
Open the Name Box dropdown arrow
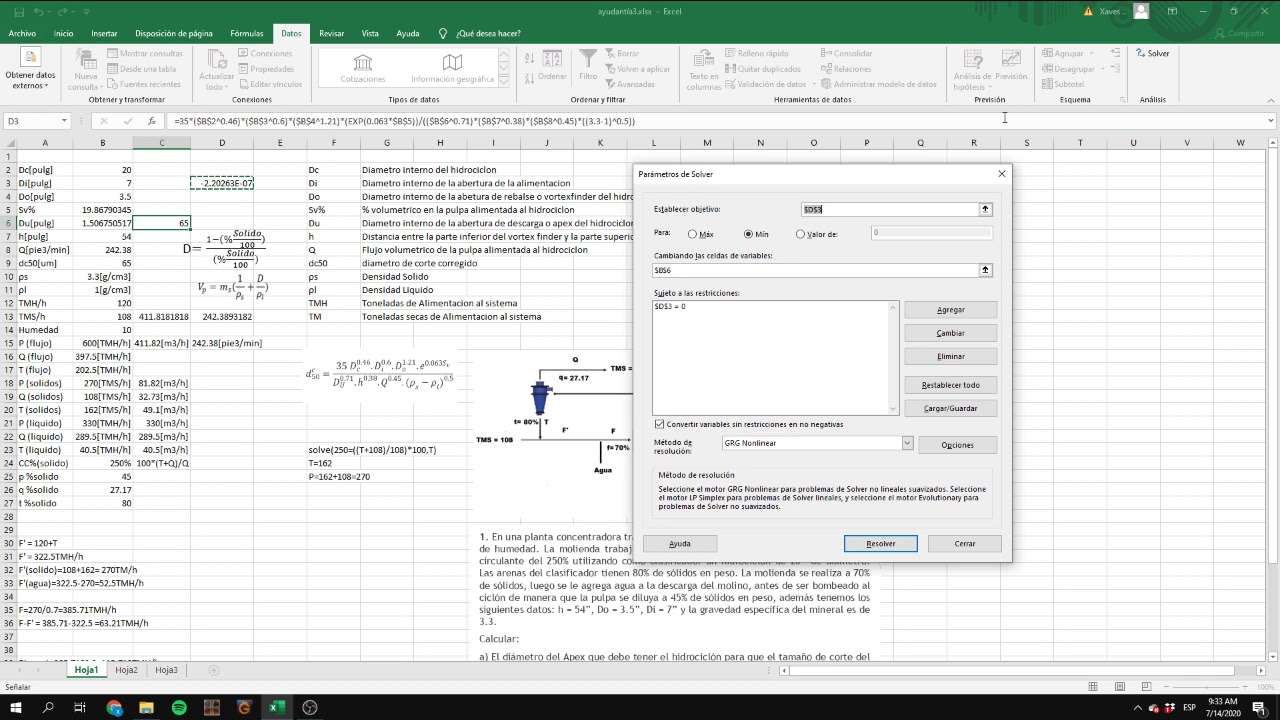(64, 121)
